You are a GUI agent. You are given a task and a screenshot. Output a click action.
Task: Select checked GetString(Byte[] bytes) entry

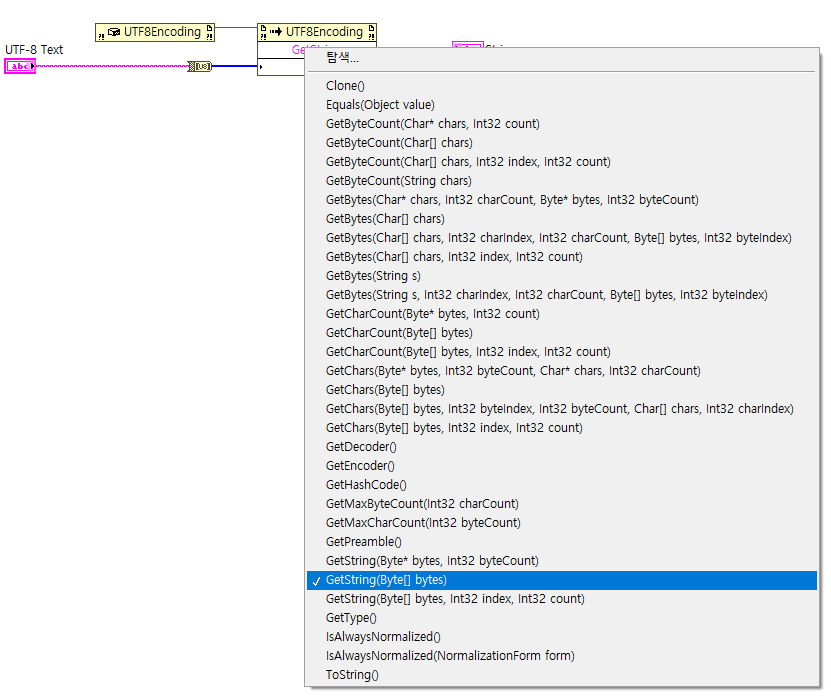562,580
